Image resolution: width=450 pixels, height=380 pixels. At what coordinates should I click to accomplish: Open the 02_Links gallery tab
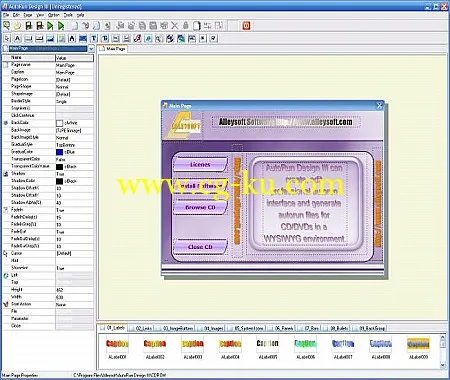pyautogui.click(x=141, y=328)
